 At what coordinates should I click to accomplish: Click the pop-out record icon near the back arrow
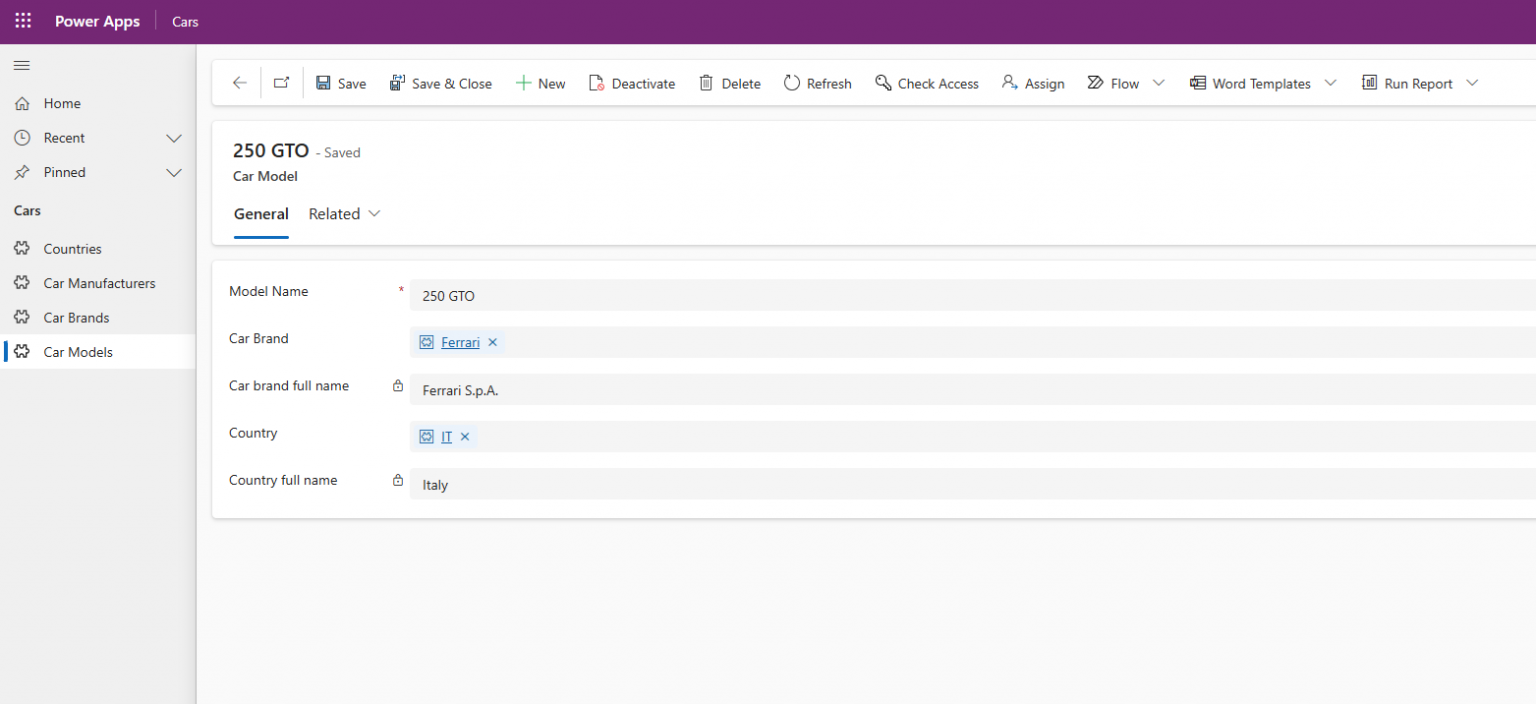point(281,83)
